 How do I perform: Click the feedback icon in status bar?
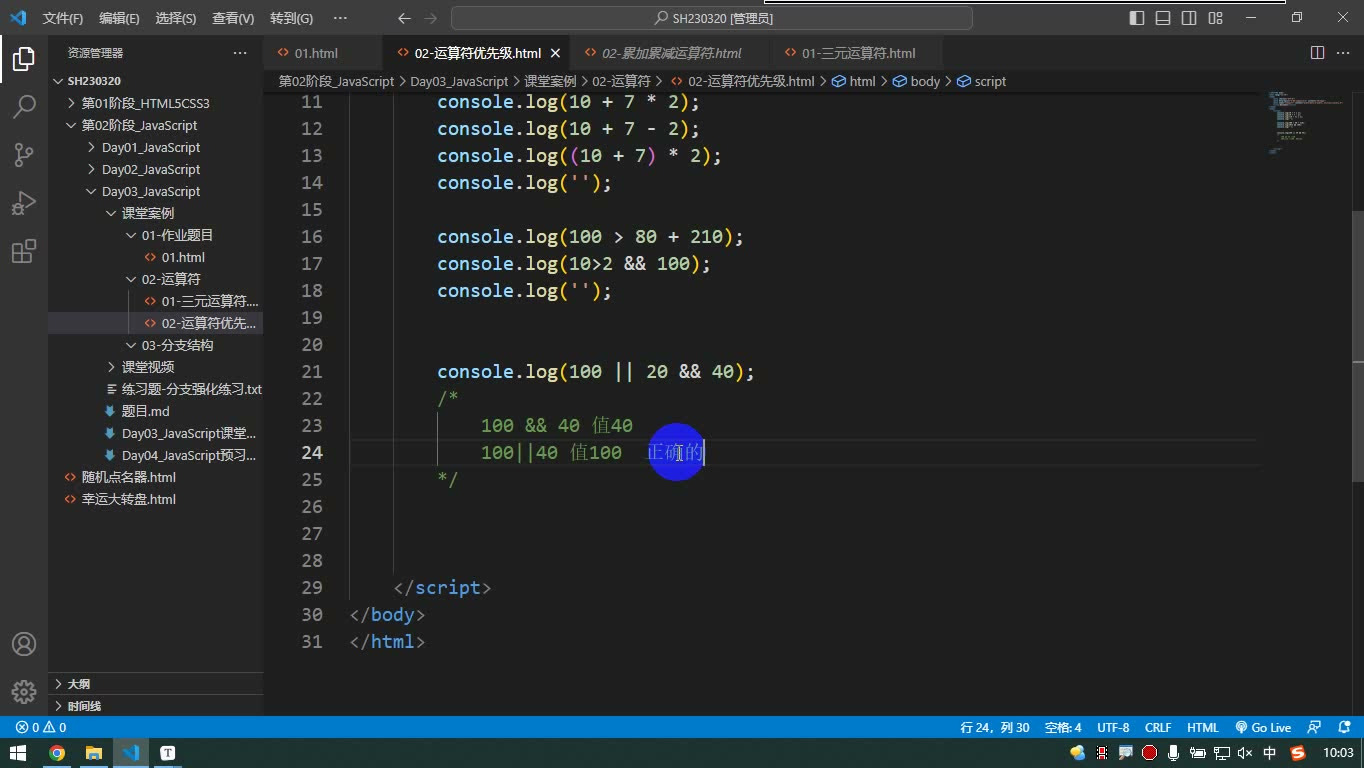coord(1315,727)
